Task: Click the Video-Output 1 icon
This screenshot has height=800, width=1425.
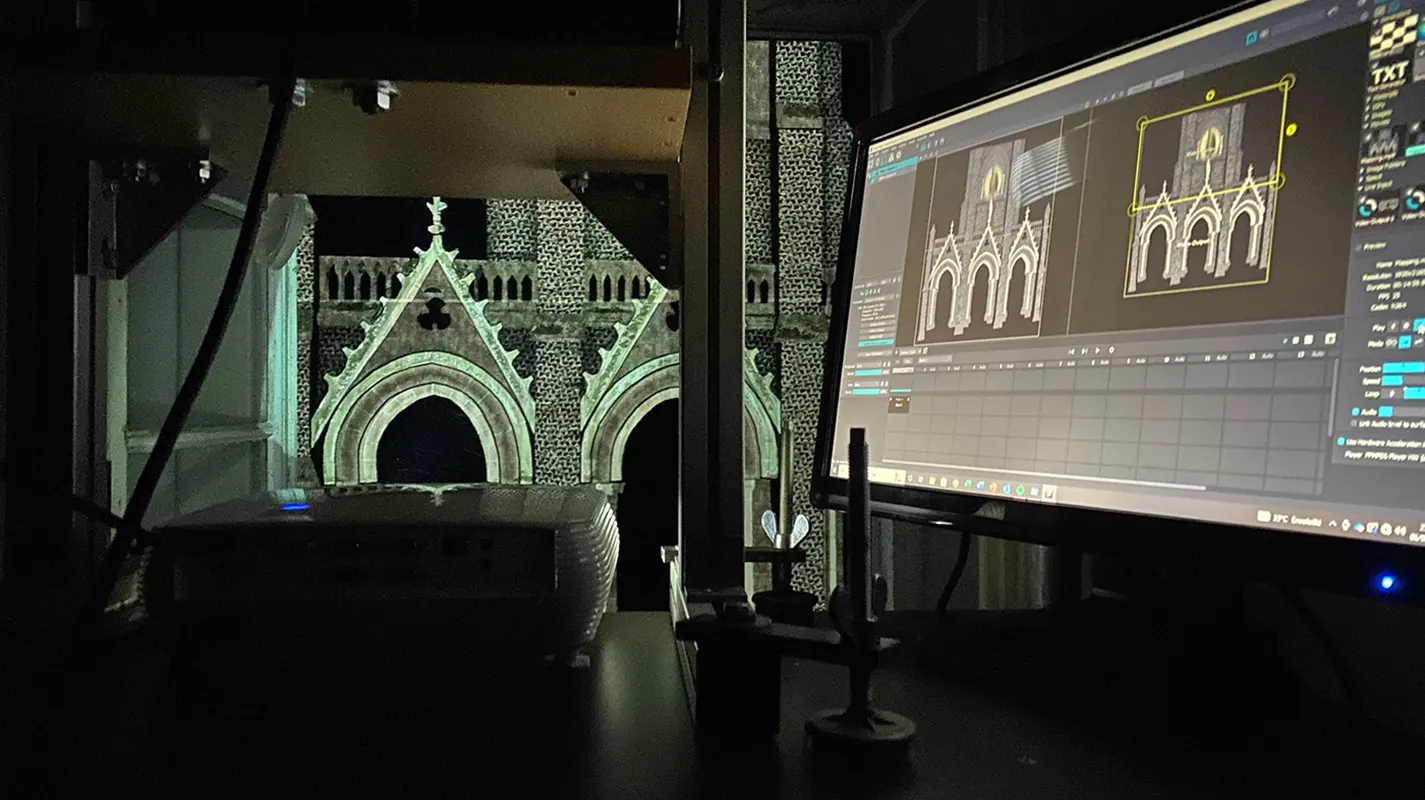Action: point(1376,206)
